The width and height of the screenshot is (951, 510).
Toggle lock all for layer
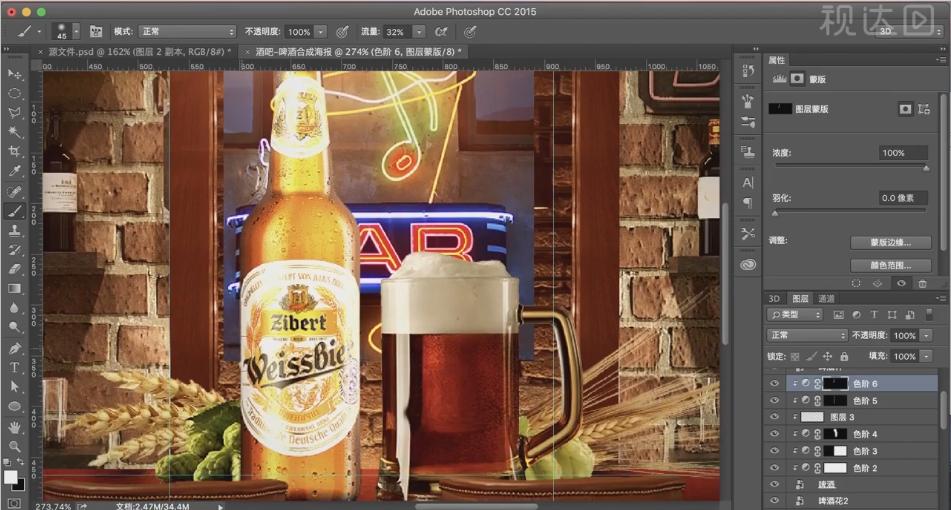point(844,356)
